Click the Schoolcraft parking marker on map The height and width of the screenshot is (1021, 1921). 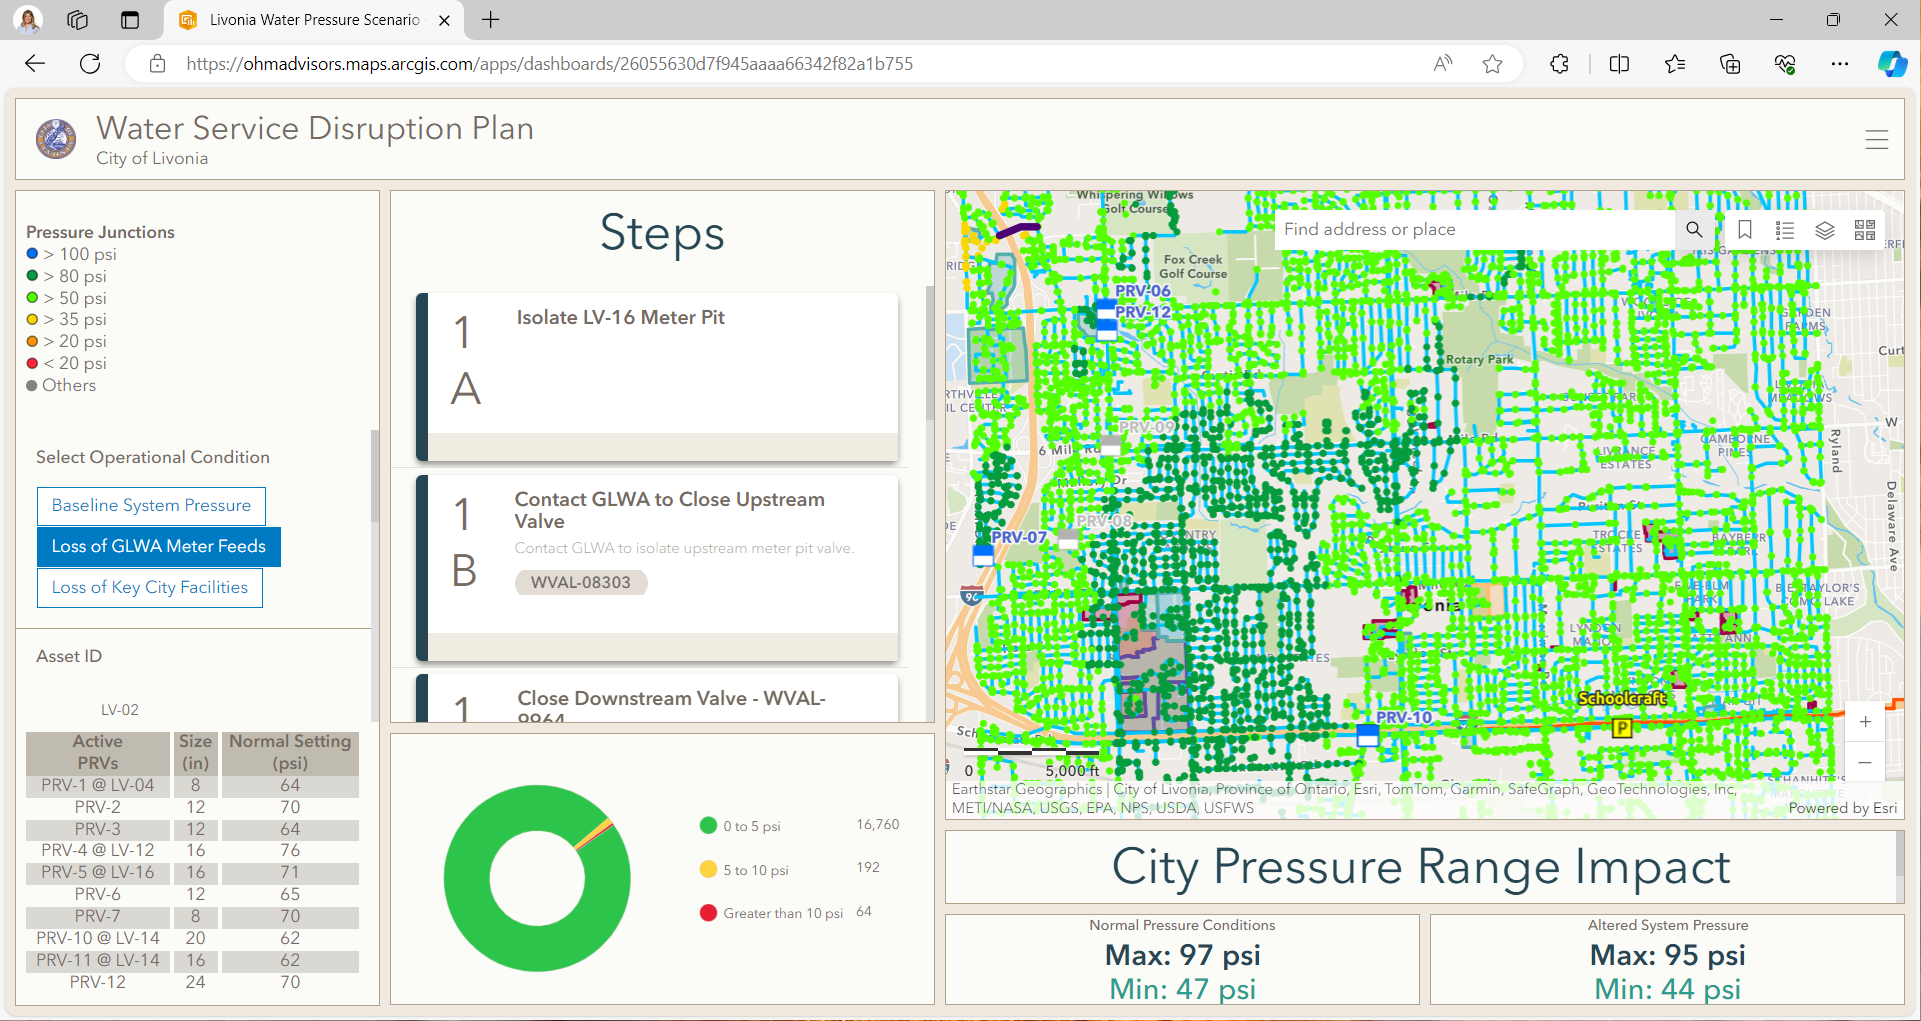[x=1622, y=727]
